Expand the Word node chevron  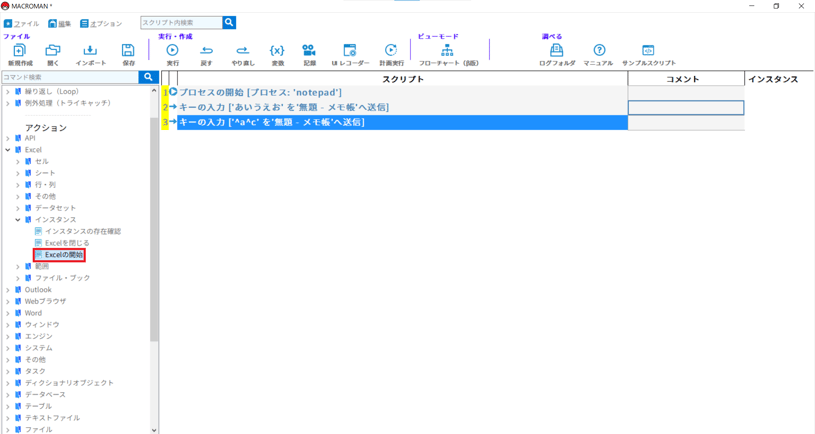(x=8, y=313)
